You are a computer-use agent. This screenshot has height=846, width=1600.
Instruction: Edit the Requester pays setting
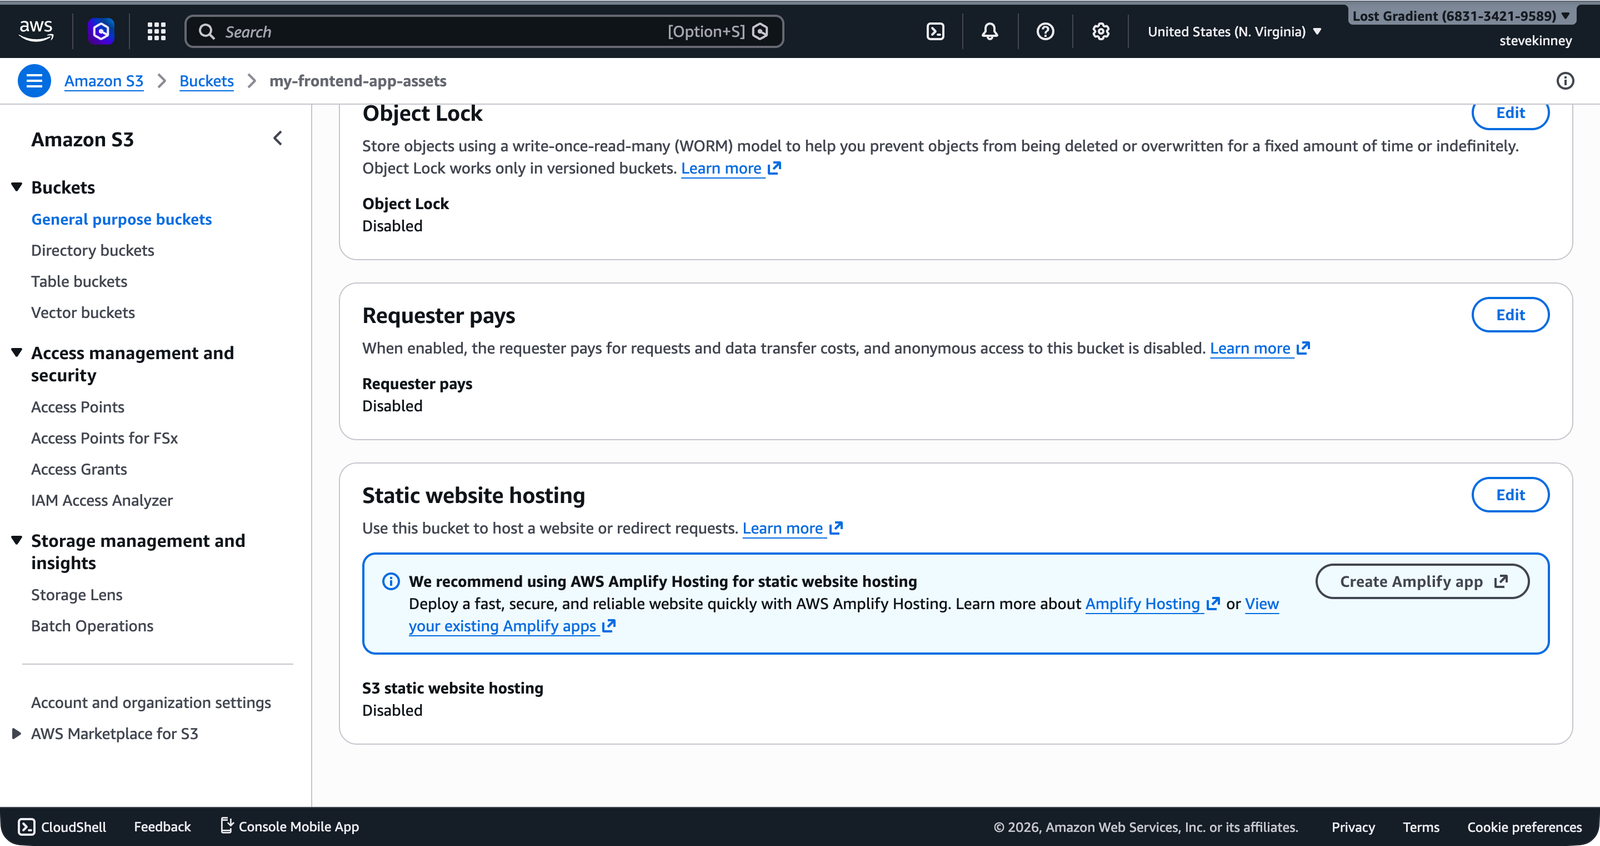1510,315
